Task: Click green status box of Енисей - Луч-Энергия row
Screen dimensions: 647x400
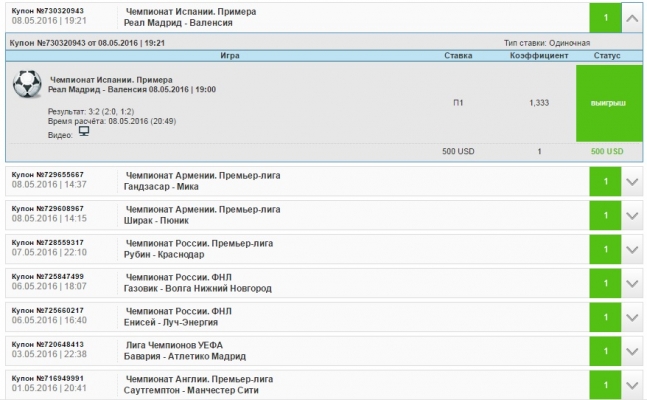Action: coord(605,317)
